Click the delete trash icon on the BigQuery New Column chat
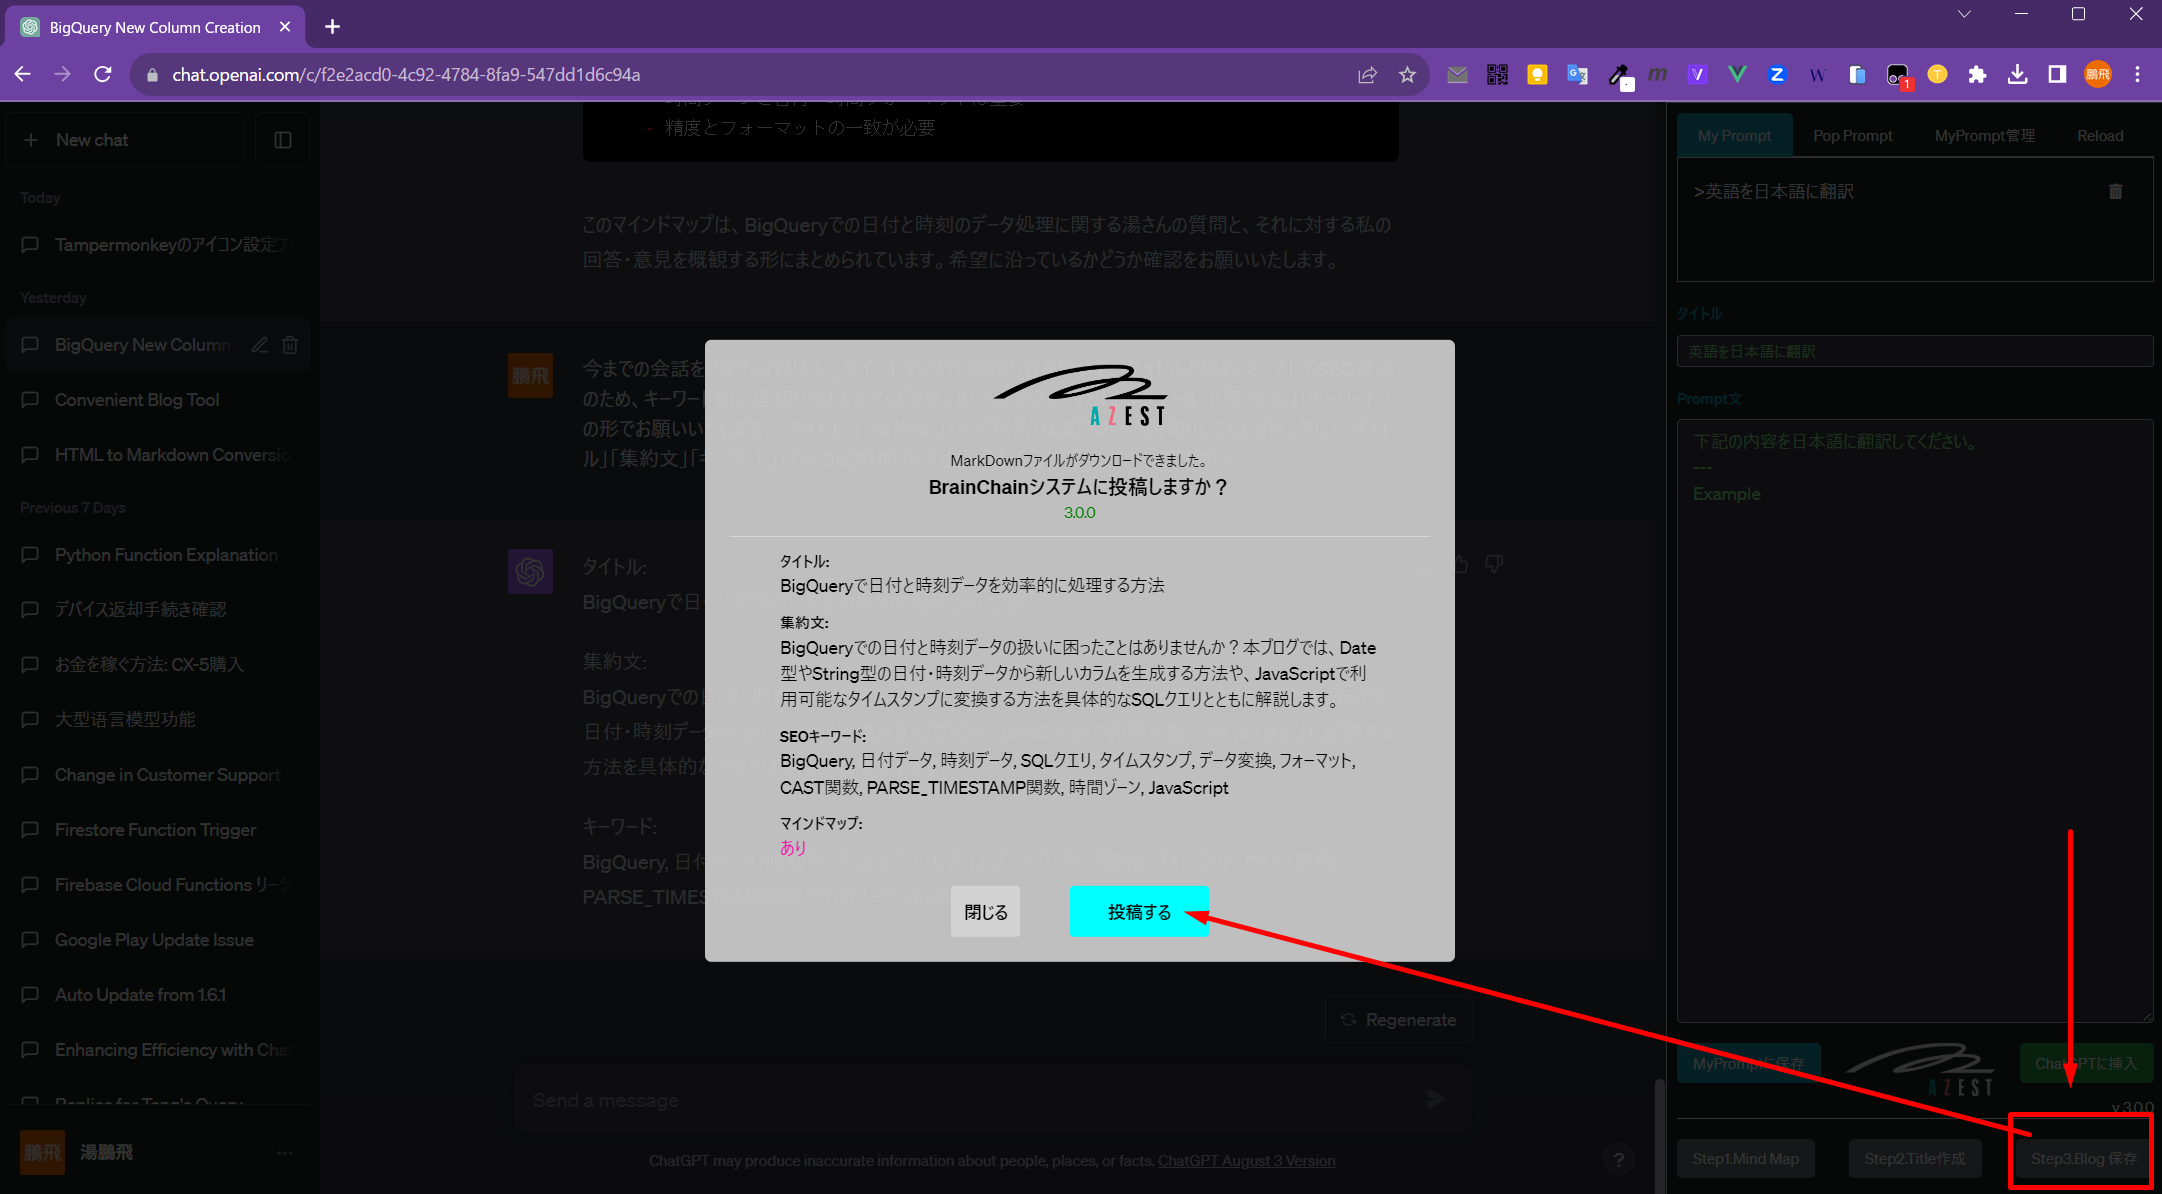 coord(290,345)
